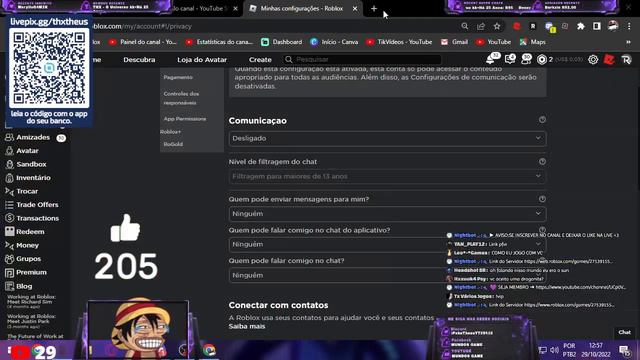640x360 pixels.
Task: Open Grupos in the sidebar
Action: coord(29,259)
